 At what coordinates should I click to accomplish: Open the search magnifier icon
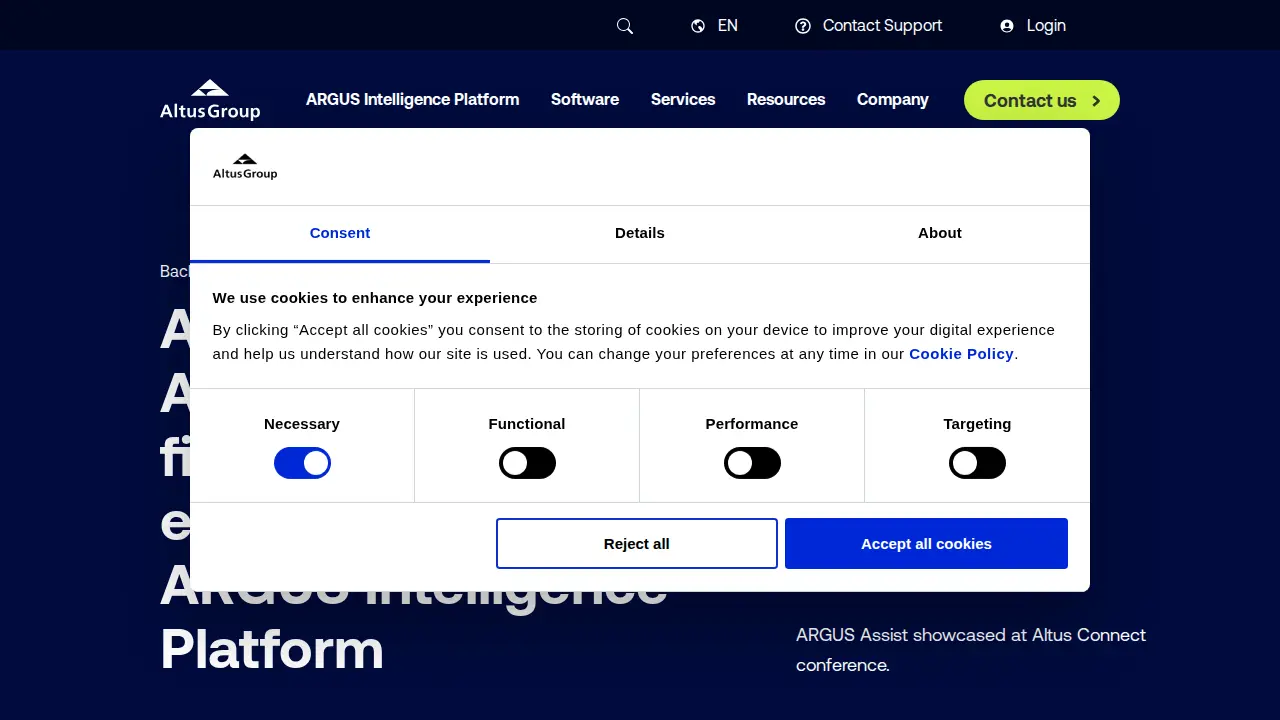tap(625, 26)
